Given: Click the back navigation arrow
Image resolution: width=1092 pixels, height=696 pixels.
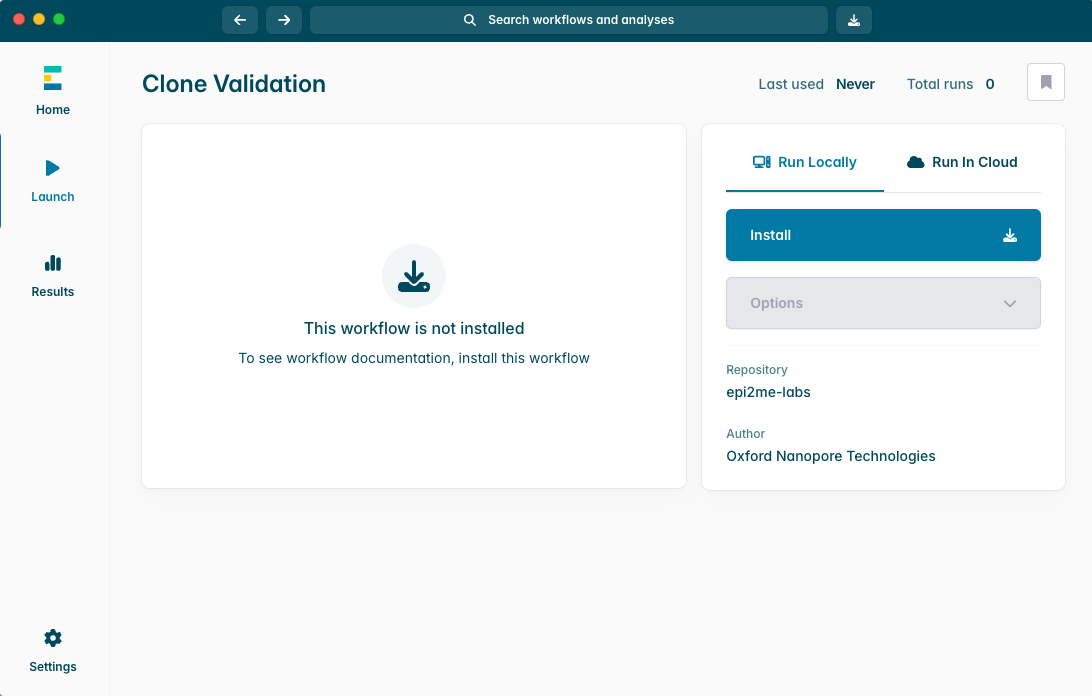Looking at the screenshot, I should tap(239, 19).
